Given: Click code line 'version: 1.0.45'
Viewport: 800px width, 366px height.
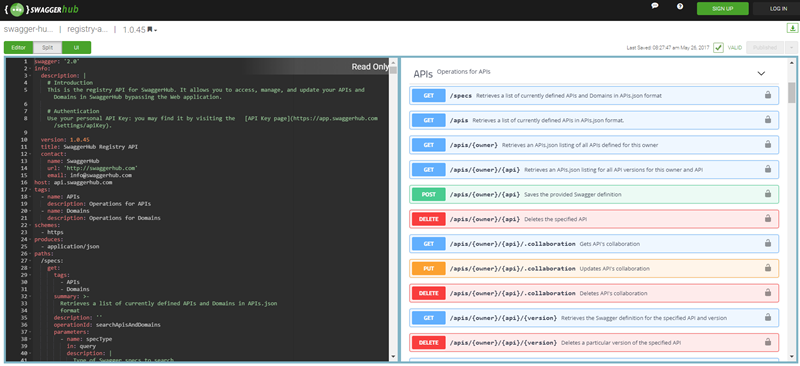Looking at the screenshot, I should [65, 139].
